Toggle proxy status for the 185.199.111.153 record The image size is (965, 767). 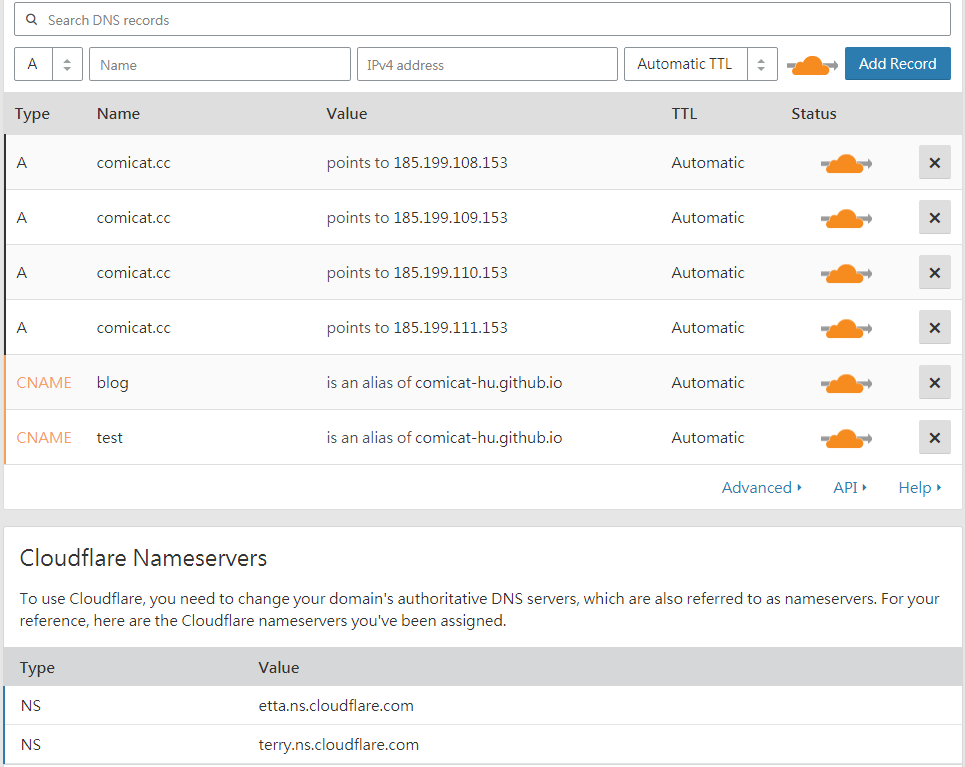(x=846, y=327)
